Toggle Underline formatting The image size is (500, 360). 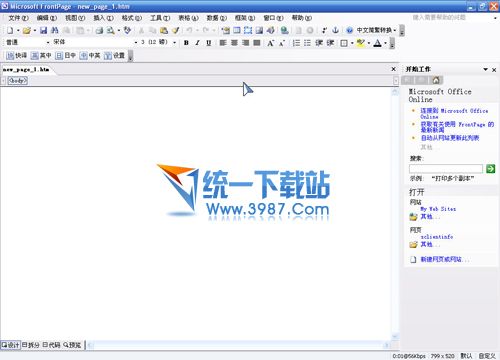(209, 43)
